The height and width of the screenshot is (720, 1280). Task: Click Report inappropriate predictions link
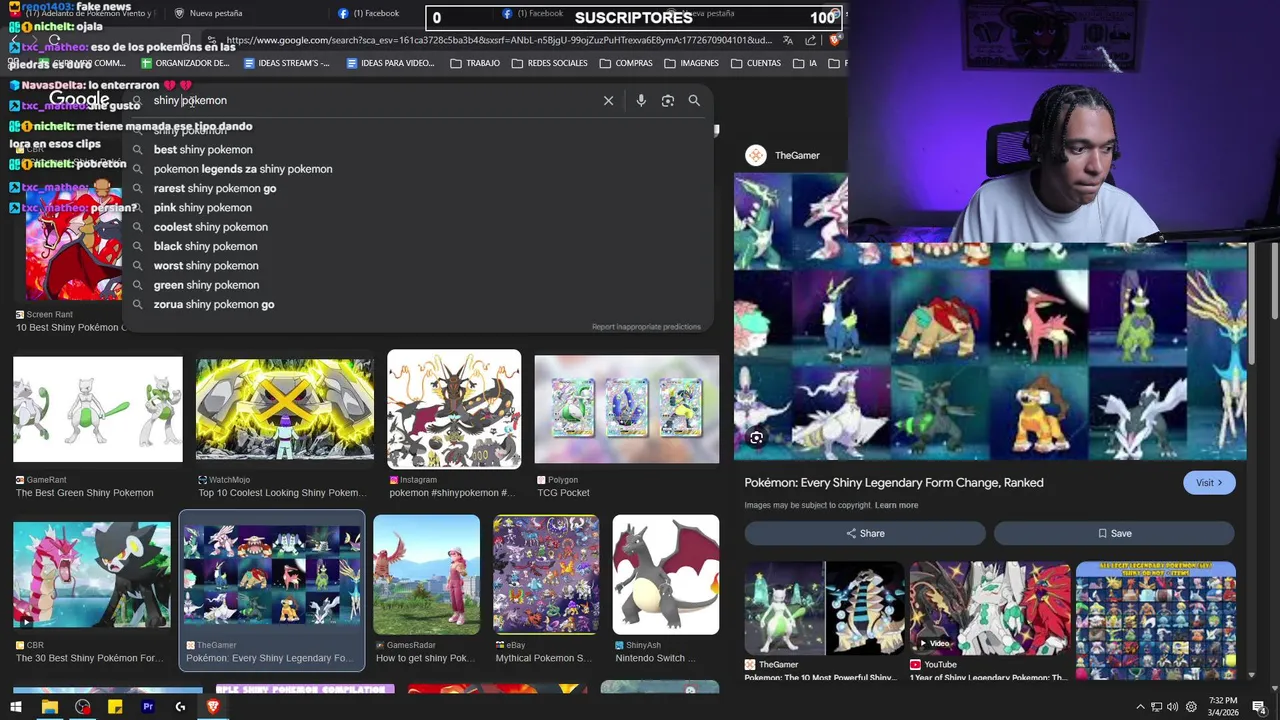[646, 327]
